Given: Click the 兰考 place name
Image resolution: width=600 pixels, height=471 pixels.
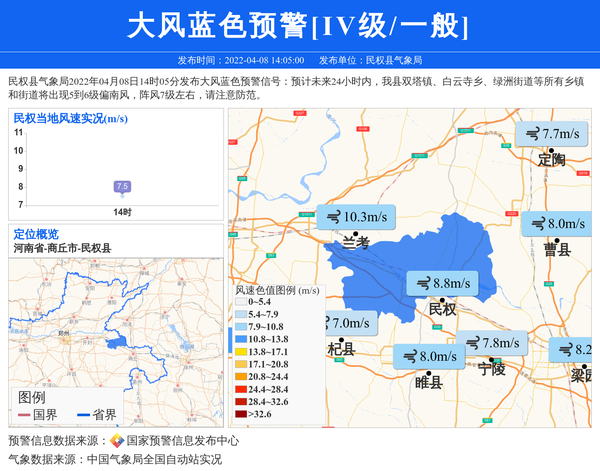Looking at the screenshot, I should (356, 242).
